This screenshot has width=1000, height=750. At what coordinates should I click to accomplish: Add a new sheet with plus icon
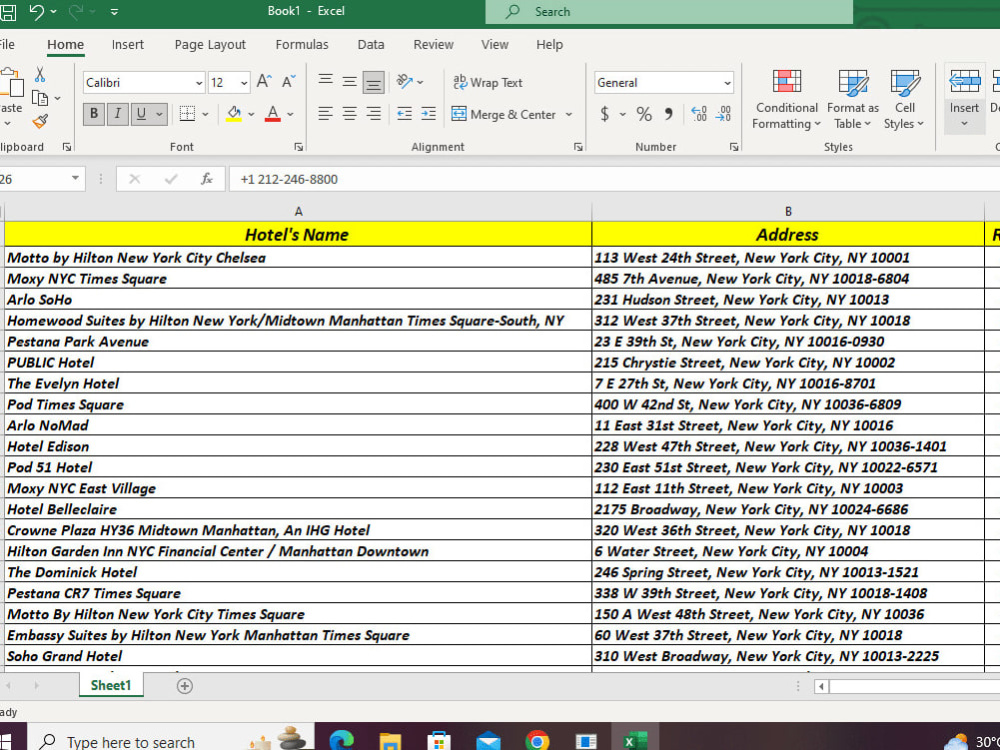pos(184,686)
